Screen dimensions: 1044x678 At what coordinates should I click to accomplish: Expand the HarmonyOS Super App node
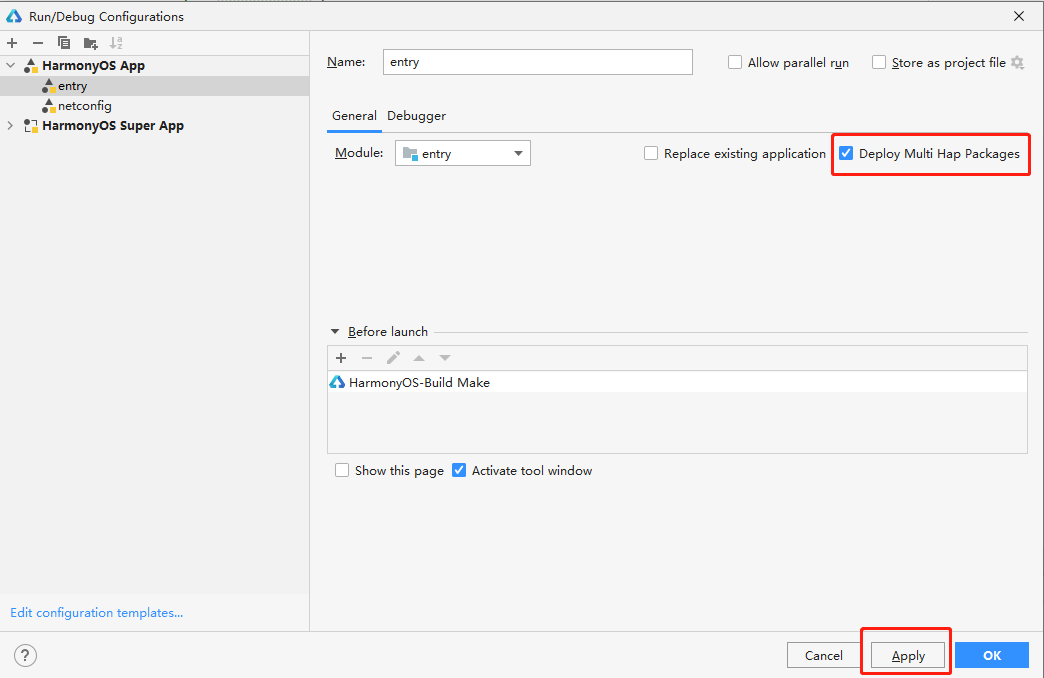pyautogui.click(x=11, y=126)
